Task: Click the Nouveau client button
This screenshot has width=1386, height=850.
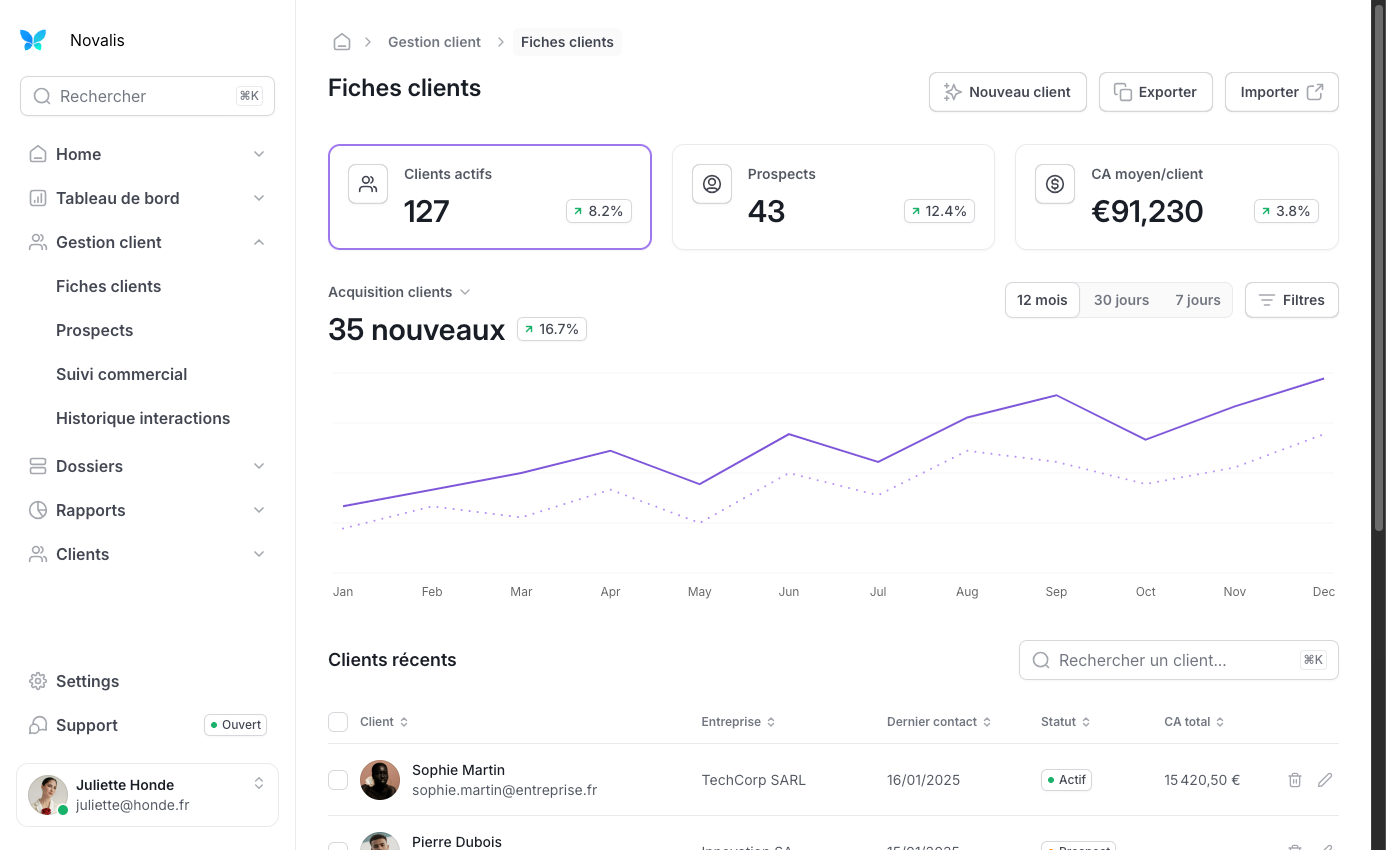Action: point(1007,92)
